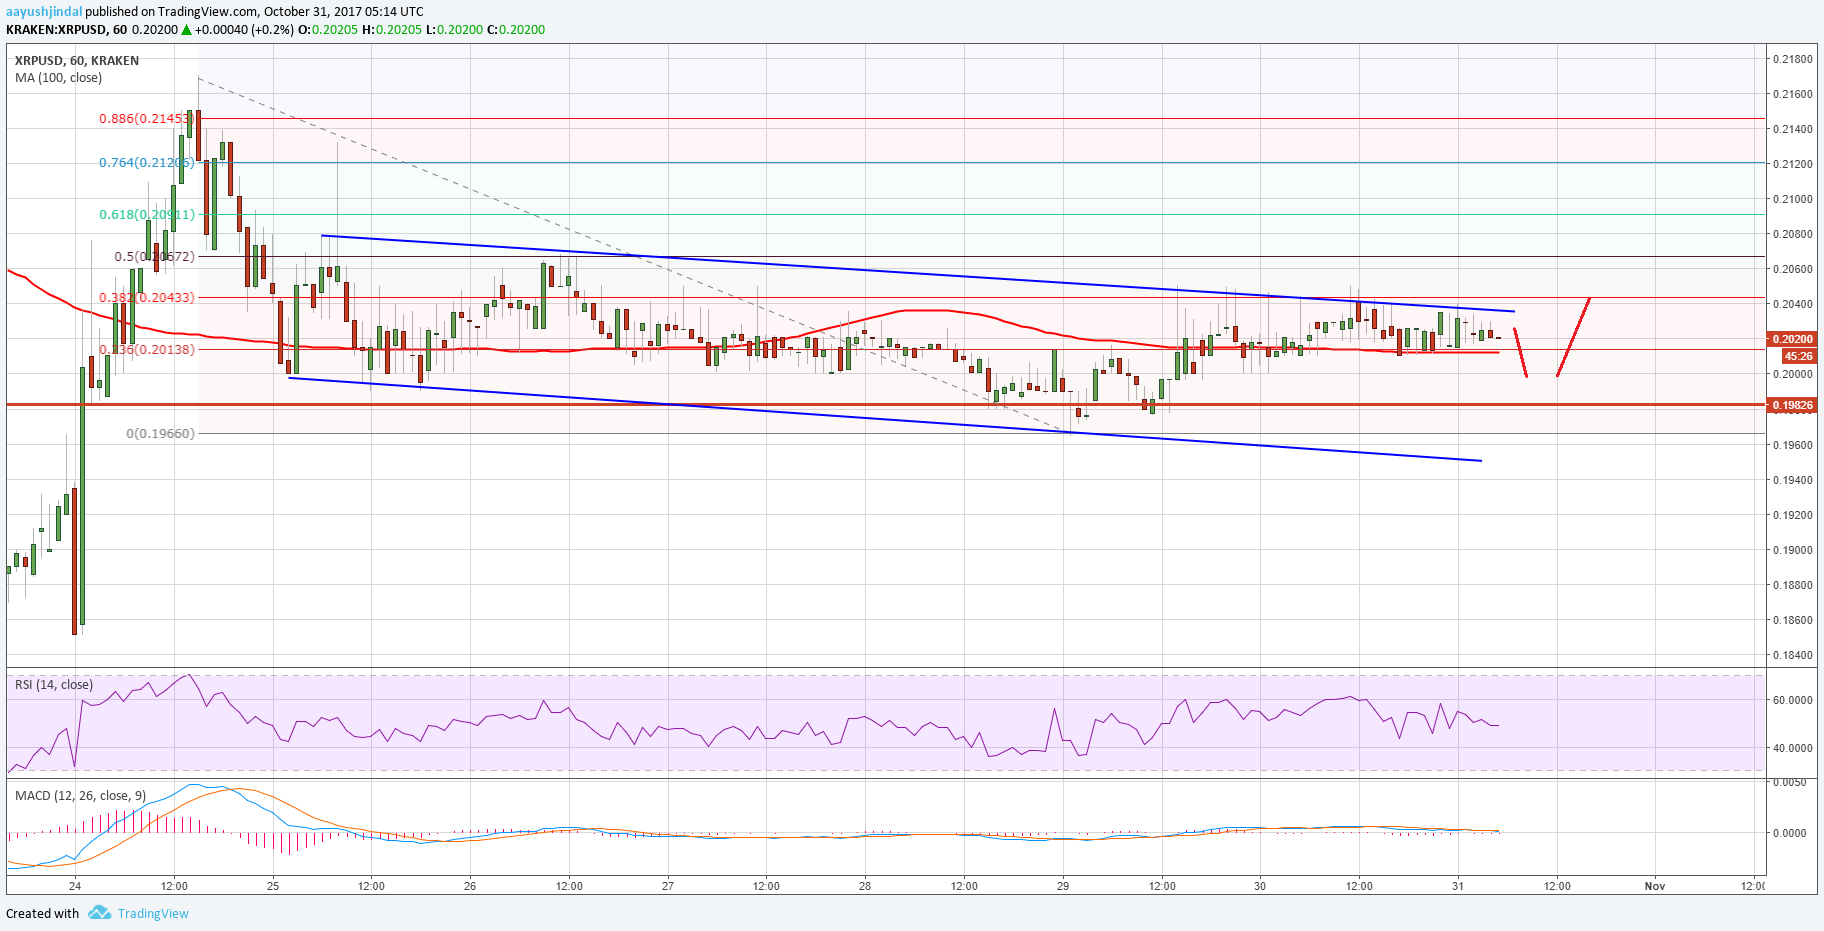The width and height of the screenshot is (1824, 931).
Task: Click the 0.19400 price axis label
Action: tap(1792, 480)
